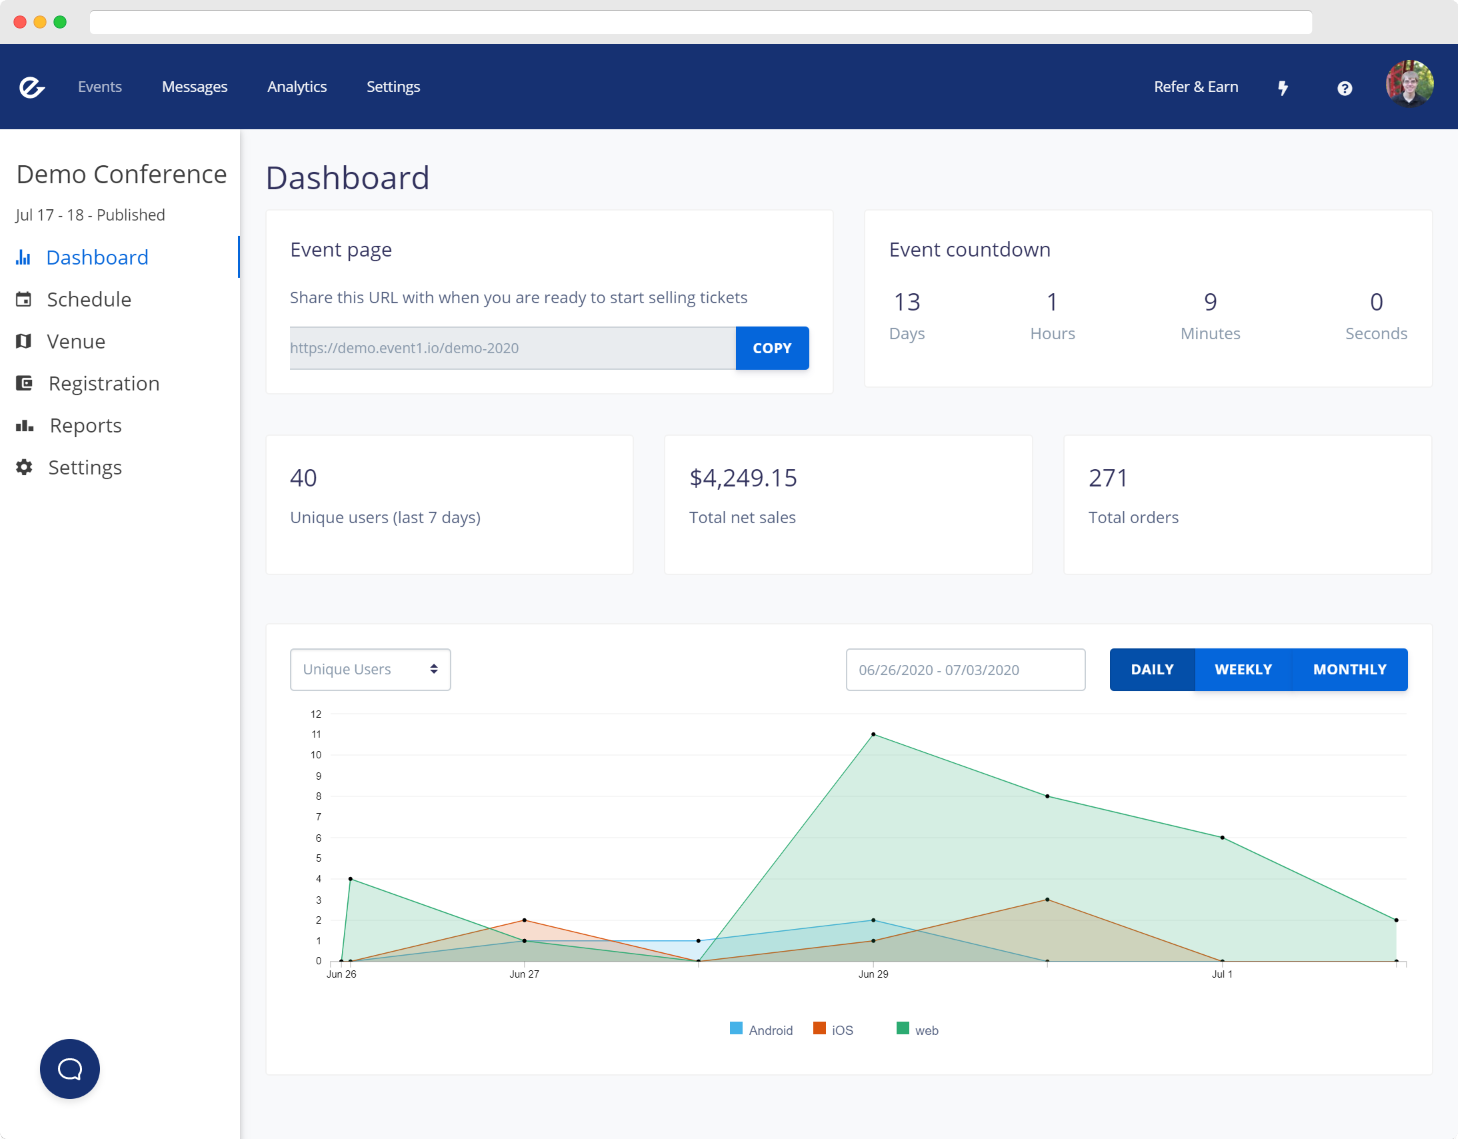The width and height of the screenshot is (1458, 1139).
Task: Click the Venue location icon
Action: pos(24,341)
